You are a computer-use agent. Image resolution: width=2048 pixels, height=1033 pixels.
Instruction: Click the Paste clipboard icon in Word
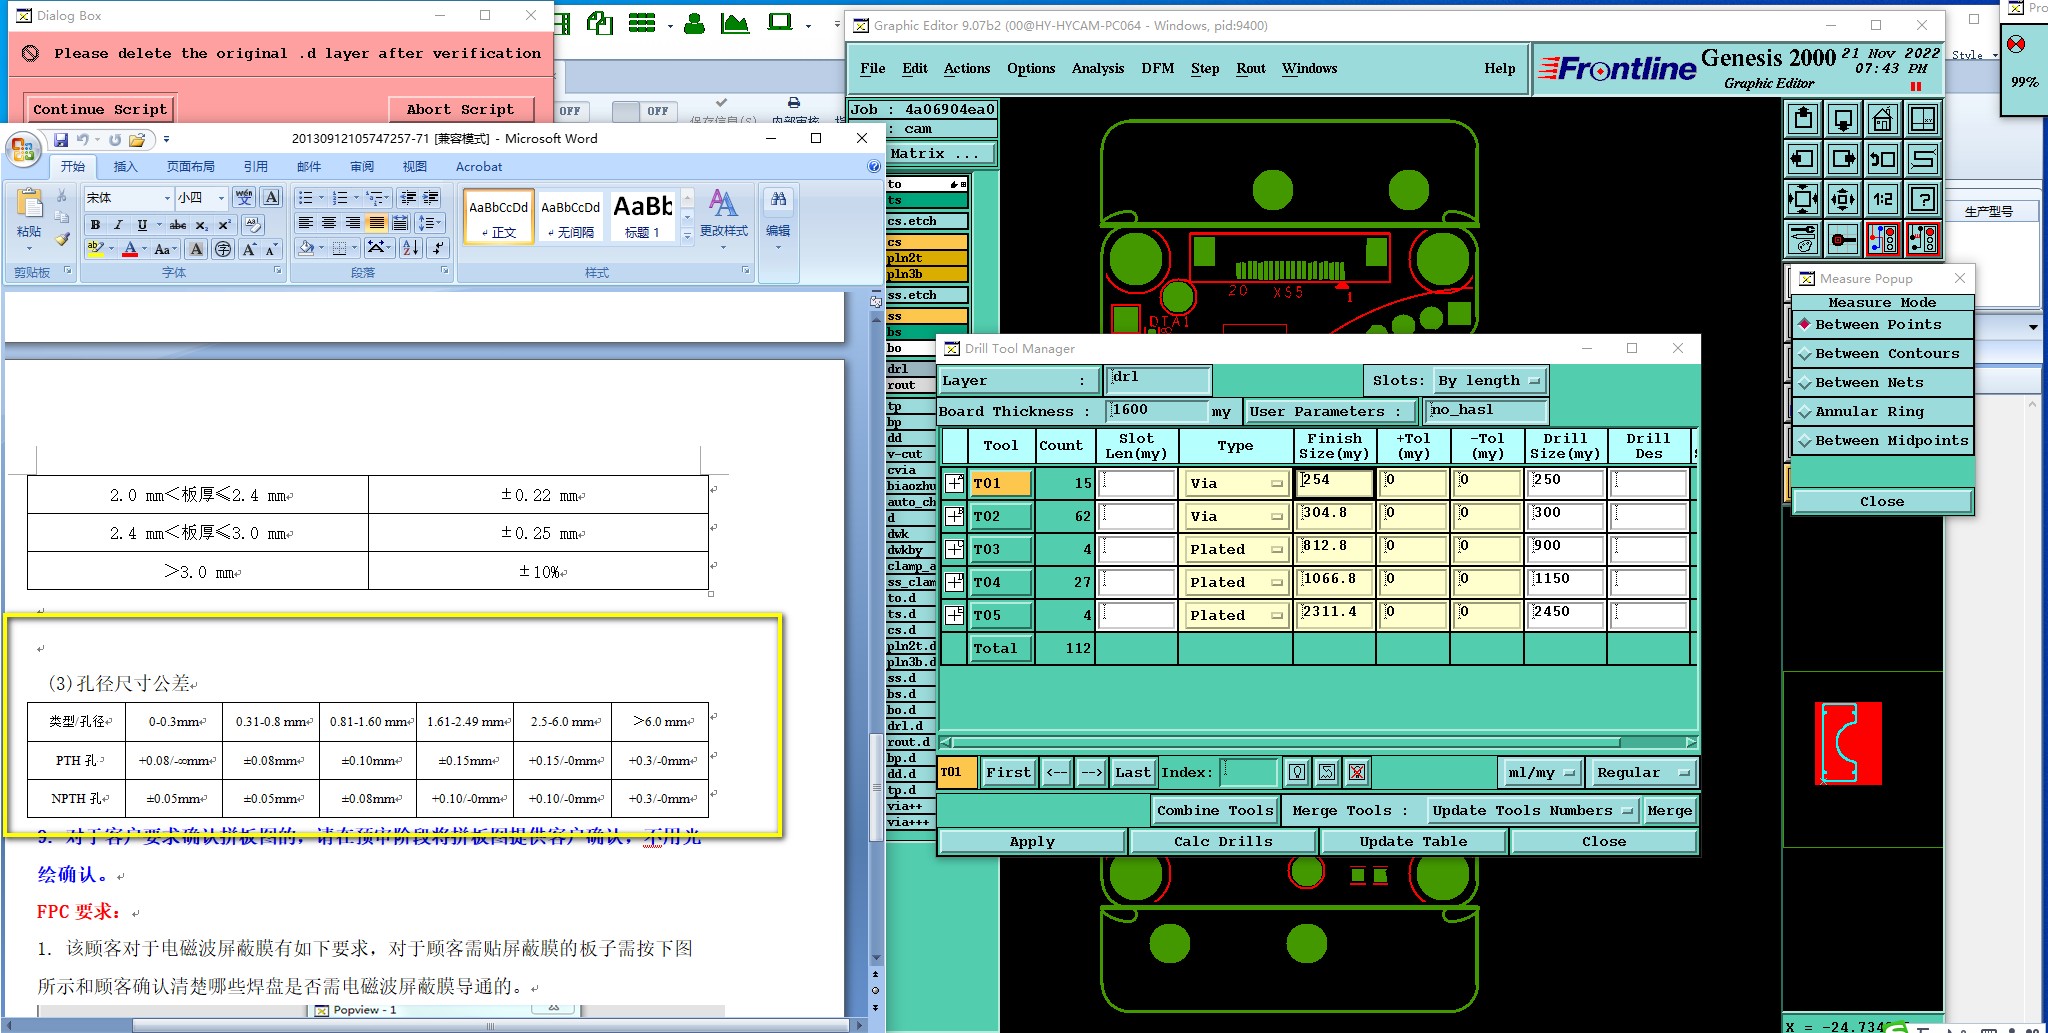[x=30, y=204]
